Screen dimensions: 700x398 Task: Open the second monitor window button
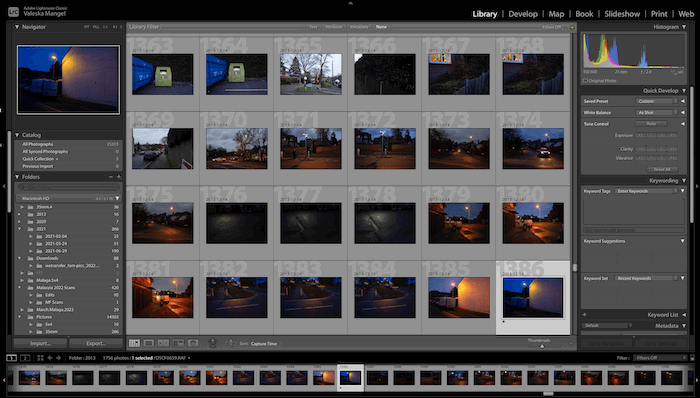(25, 358)
